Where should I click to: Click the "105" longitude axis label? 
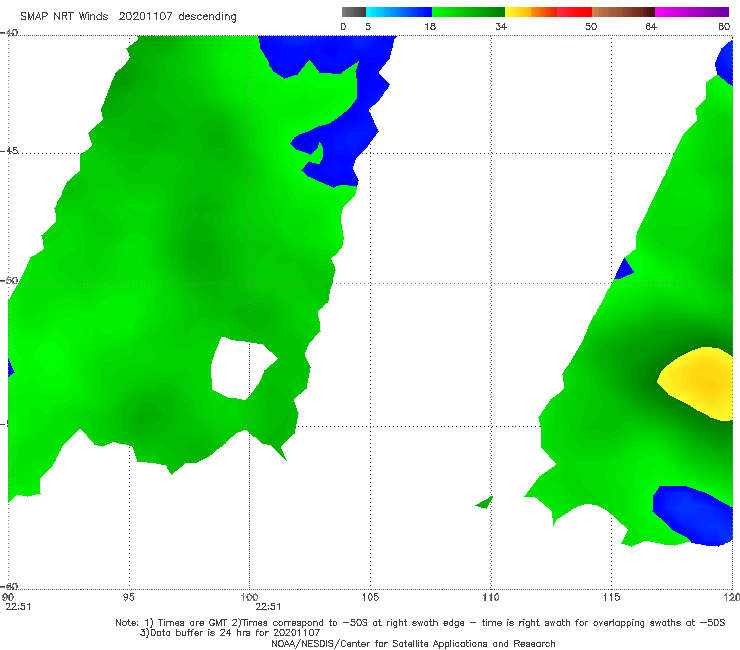pyautogui.click(x=370, y=597)
